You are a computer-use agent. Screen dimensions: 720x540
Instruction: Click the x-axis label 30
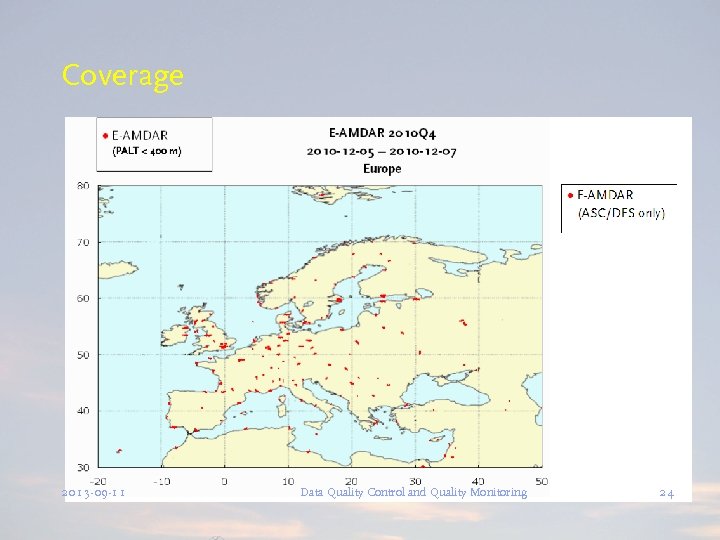pyautogui.click(x=415, y=481)
